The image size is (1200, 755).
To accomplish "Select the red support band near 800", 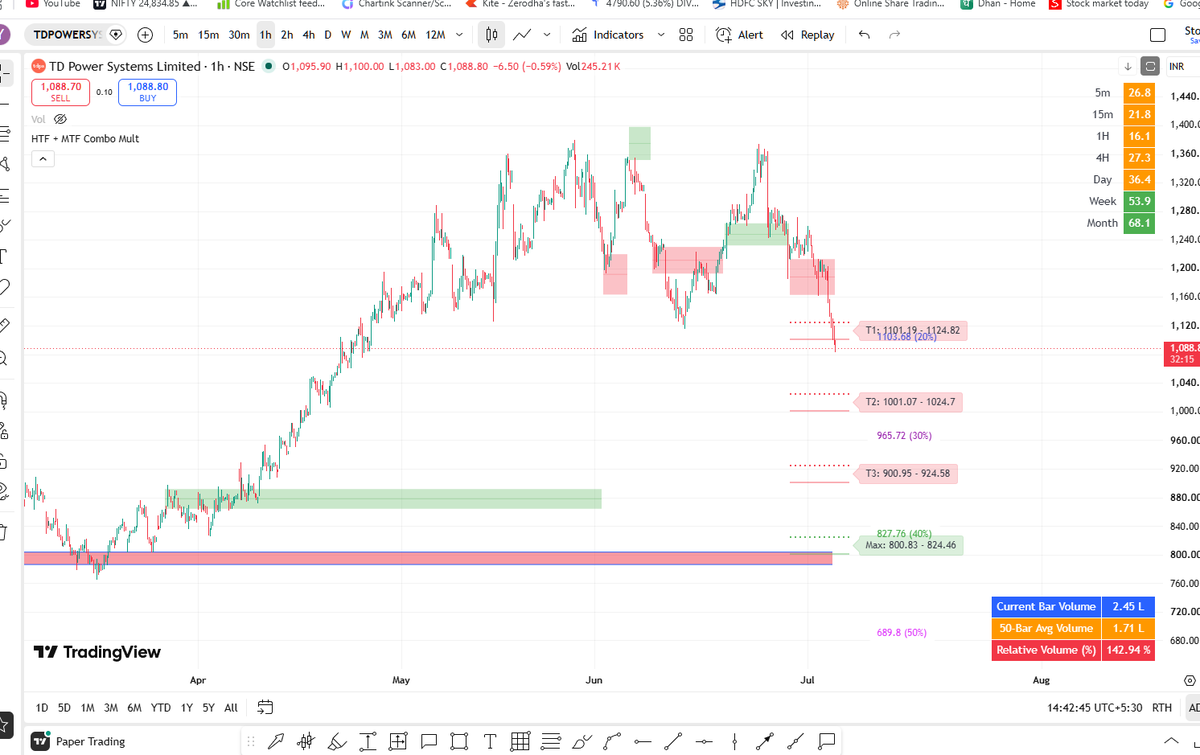I will tap(428, 558).
